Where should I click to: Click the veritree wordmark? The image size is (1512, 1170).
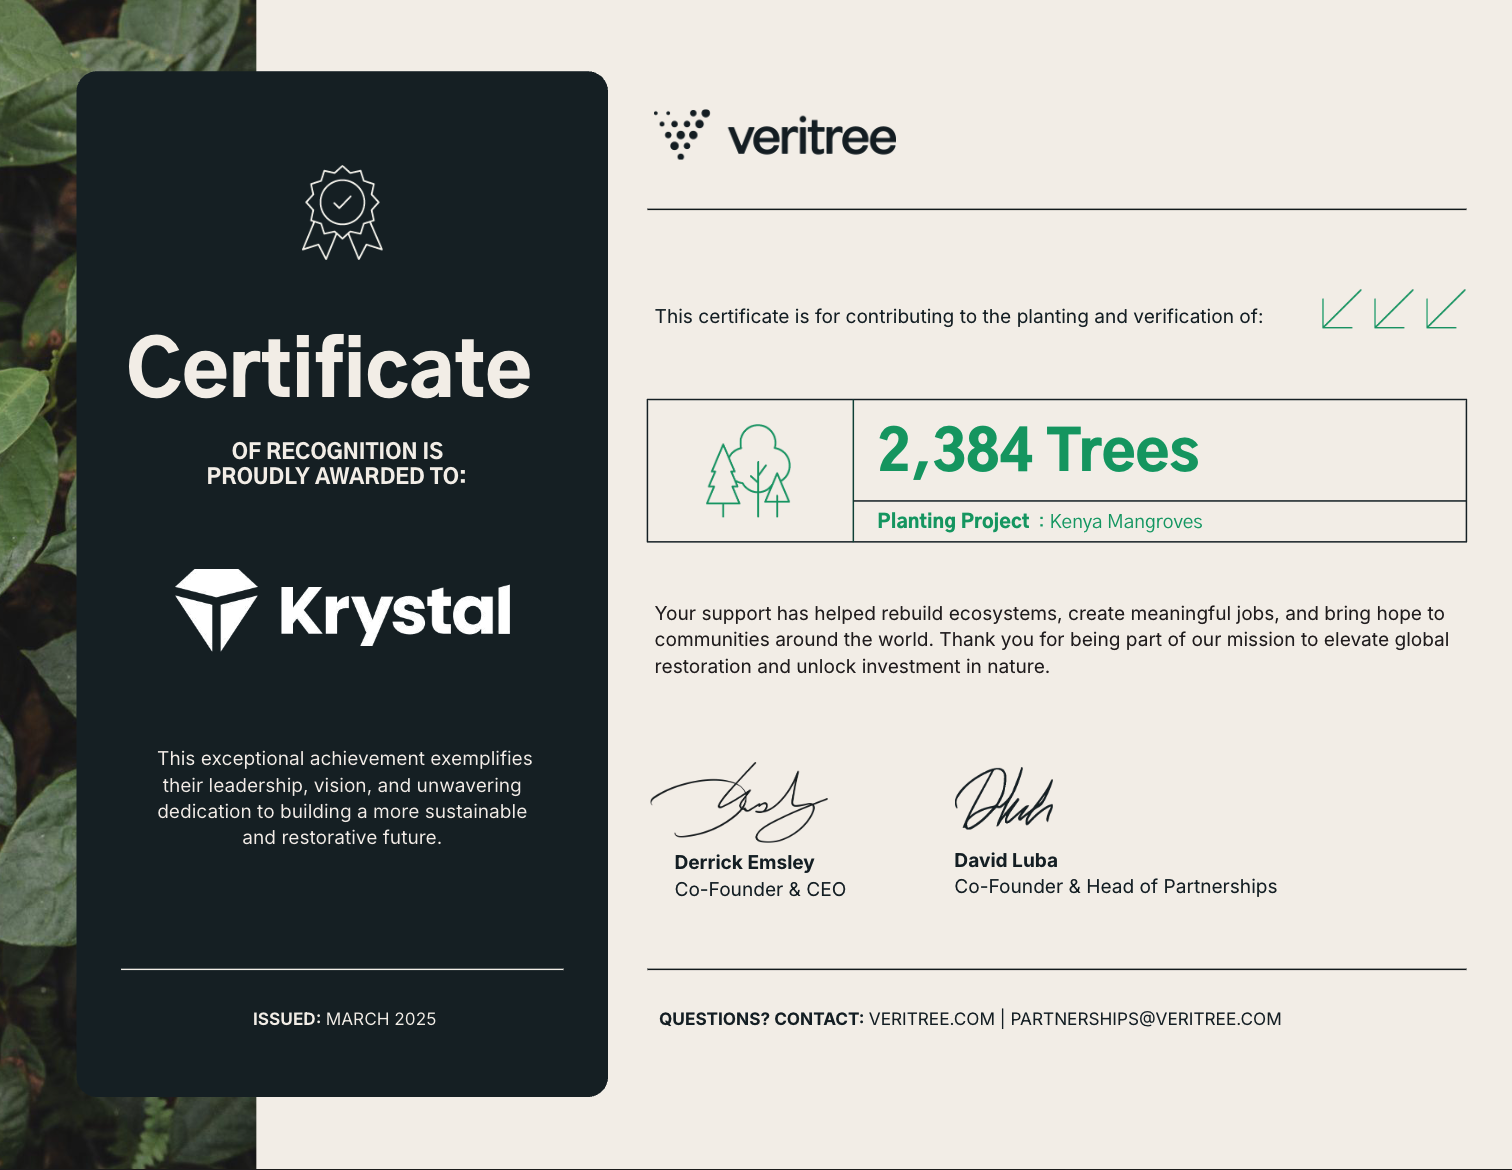click(x=812, y=137)
